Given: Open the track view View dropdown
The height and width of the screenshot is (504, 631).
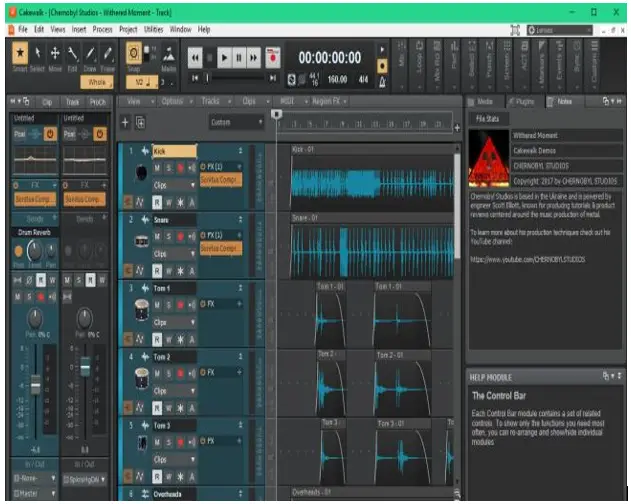Looking at the screenshot, I should point(139,101).
